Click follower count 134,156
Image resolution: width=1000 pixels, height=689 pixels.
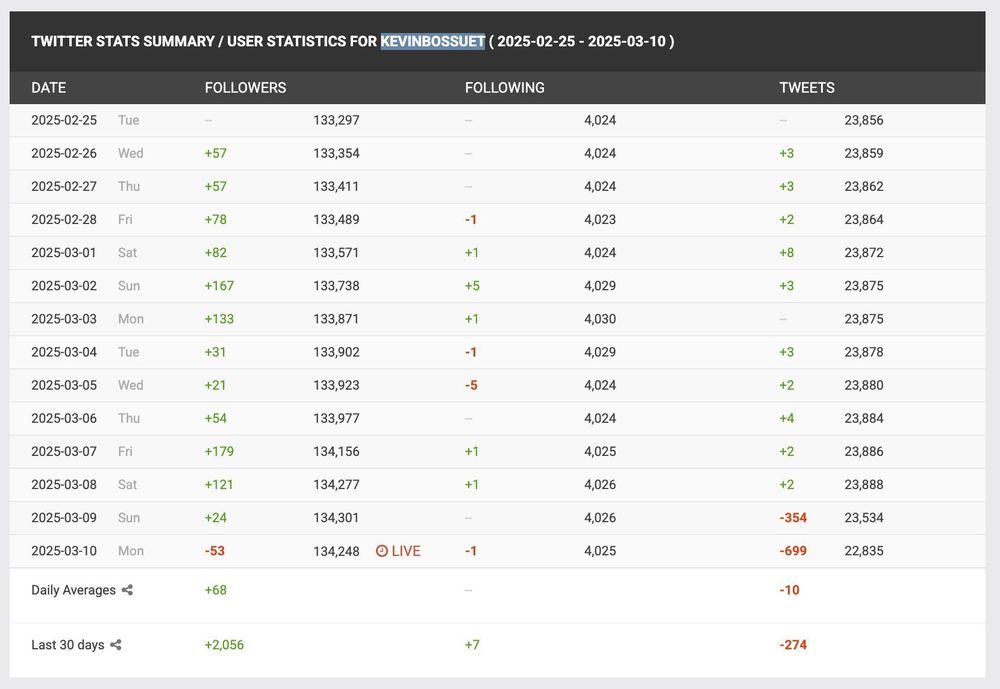[x=336, y=452]
